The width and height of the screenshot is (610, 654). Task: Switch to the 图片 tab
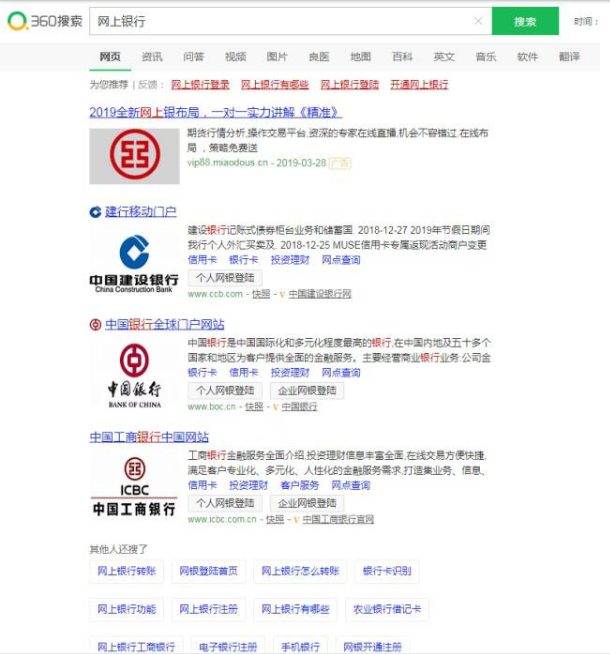[277, 57]
